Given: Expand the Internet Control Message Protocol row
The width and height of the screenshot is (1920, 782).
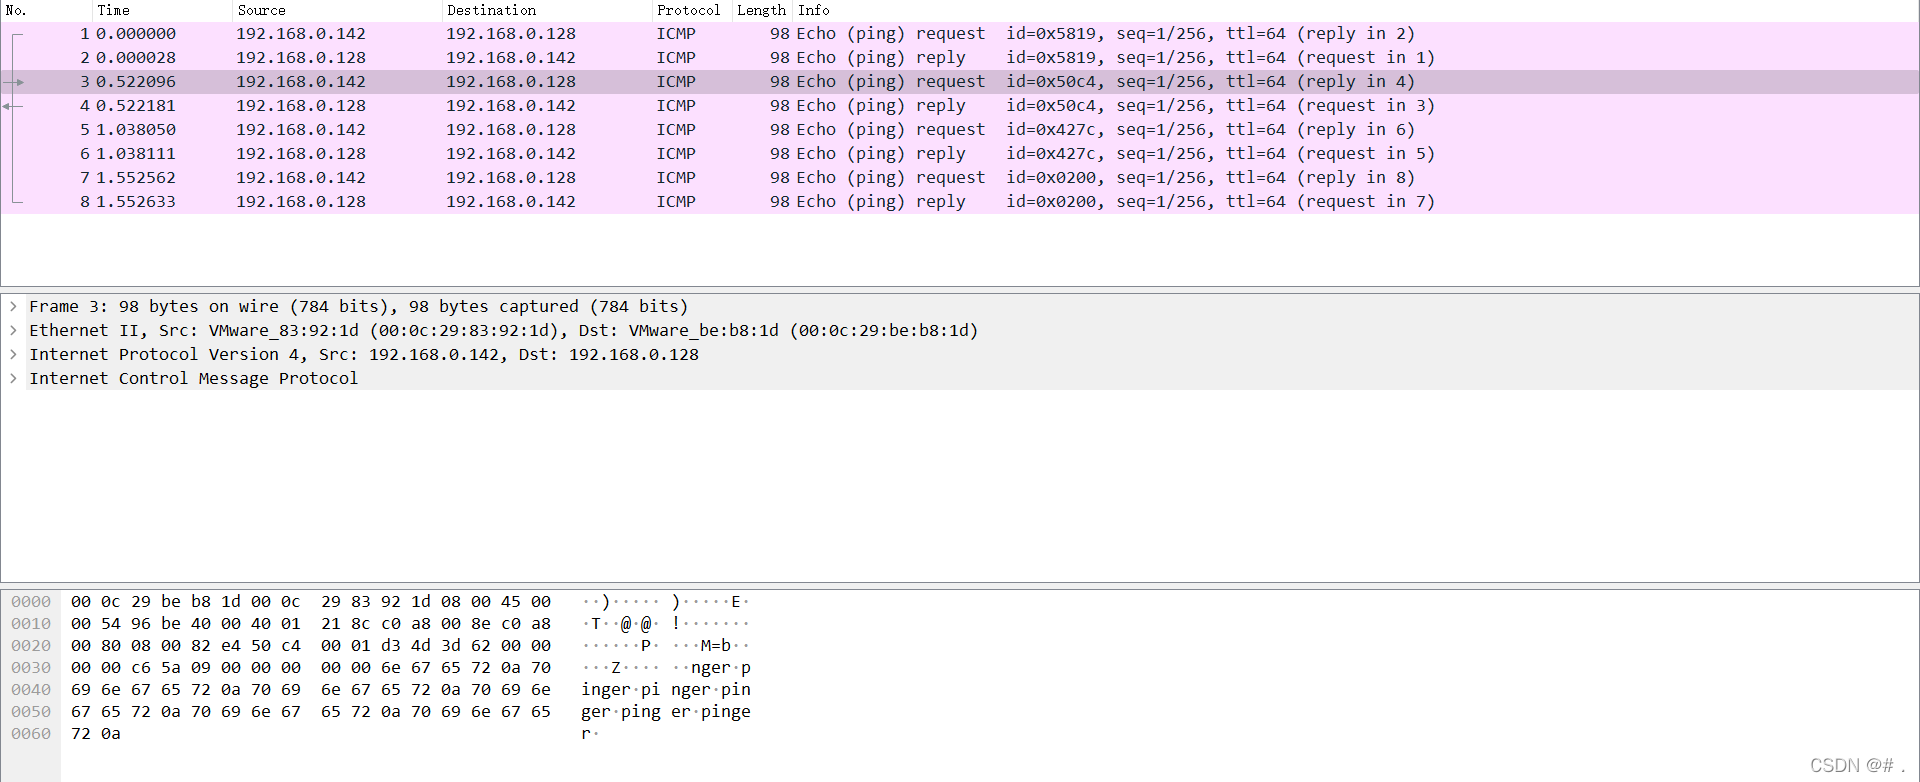Looking at the screenshot, I should pyautogui.click(x=13, y=379).
